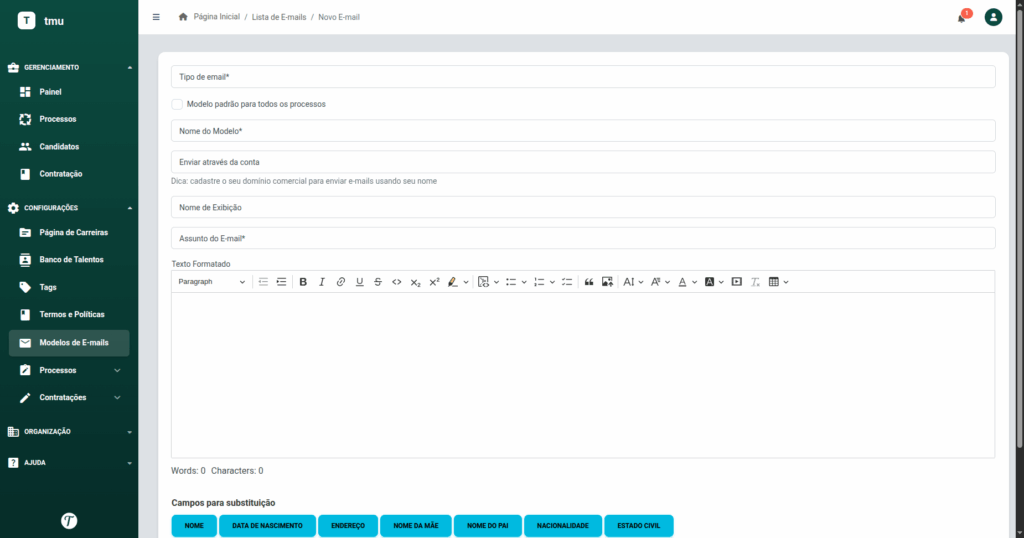Open bulleted list style dropdown arrow
This screenshot has height=538, width=1024.
(524, 282)
